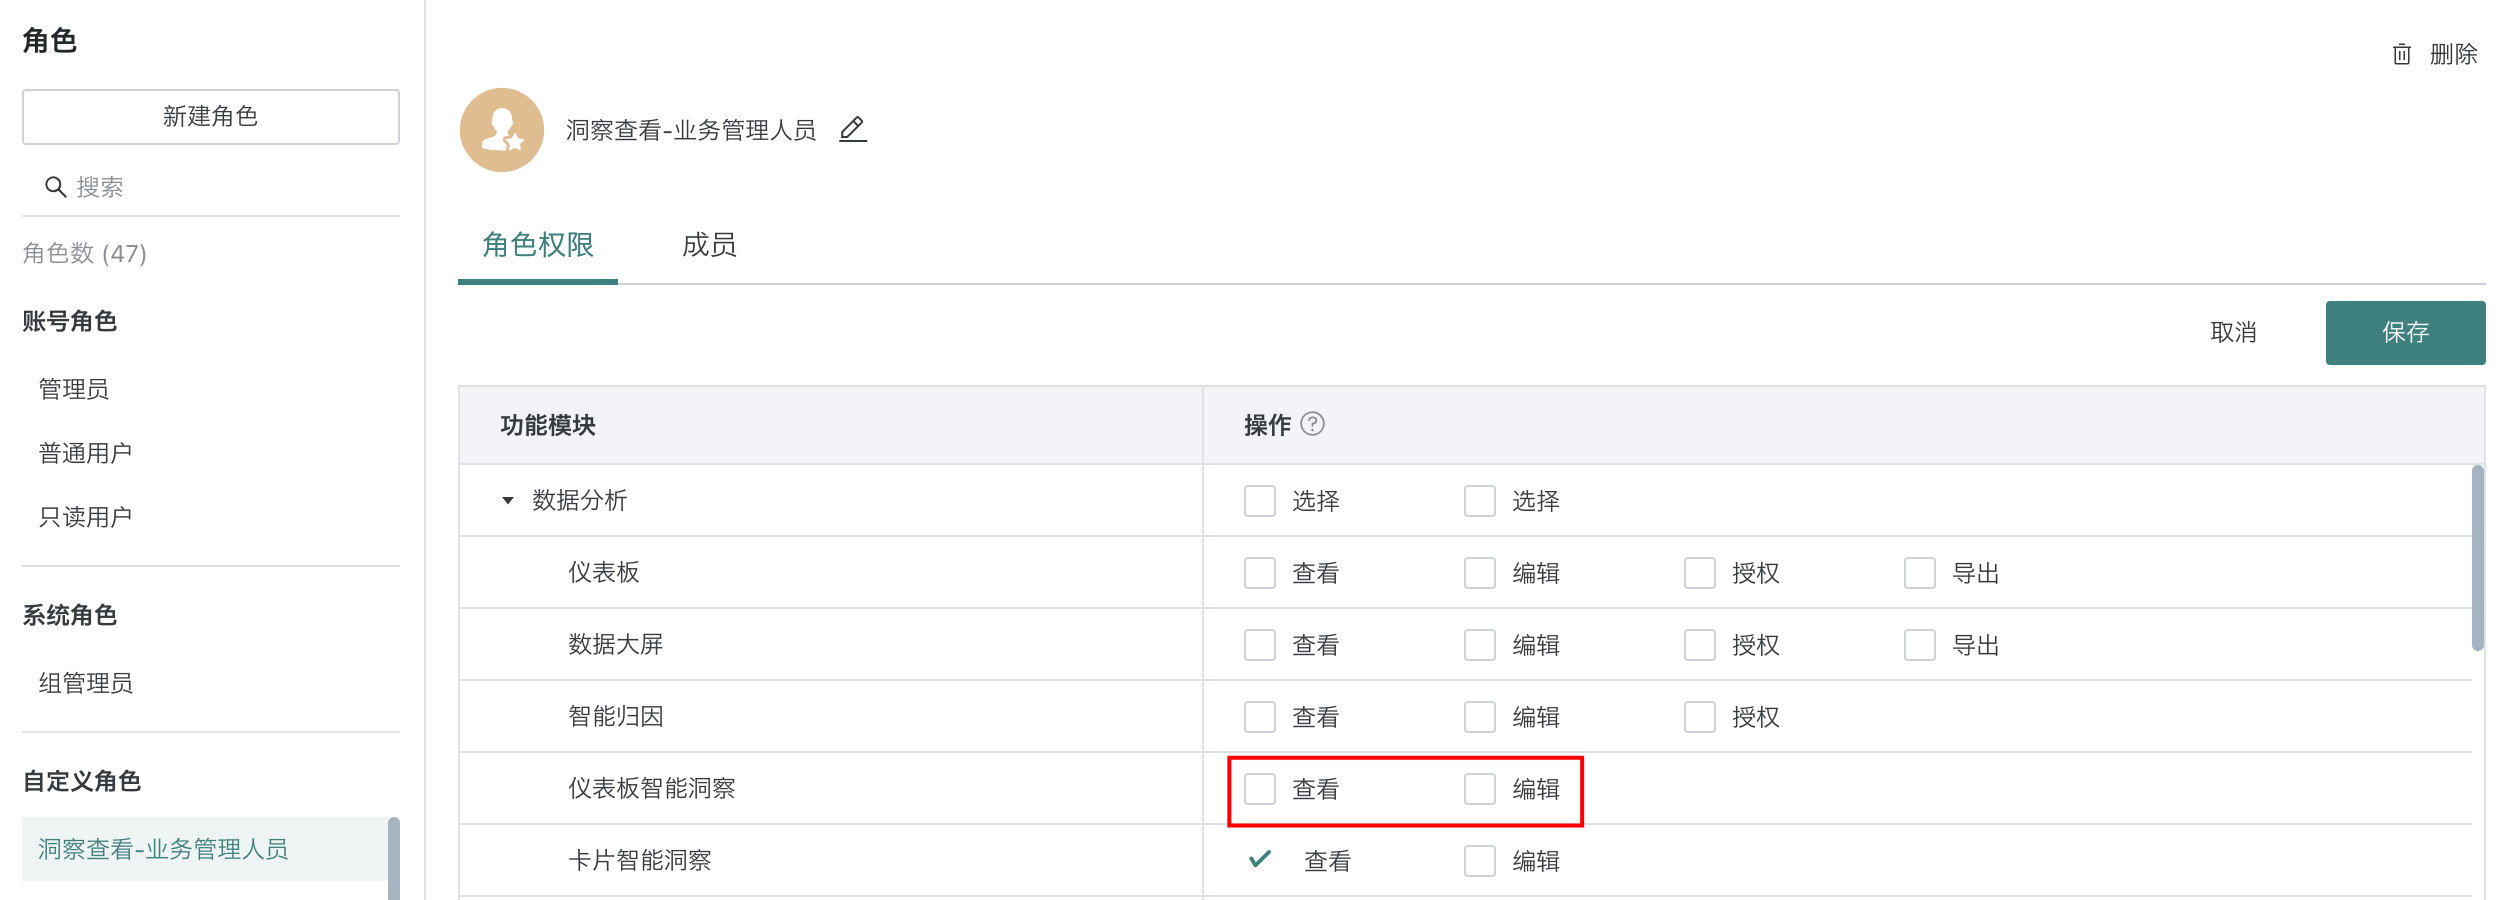Screen dimensions: 2500x900
Task: Check 编辑 for 仪表板智能洞察
Action: 1480,789
